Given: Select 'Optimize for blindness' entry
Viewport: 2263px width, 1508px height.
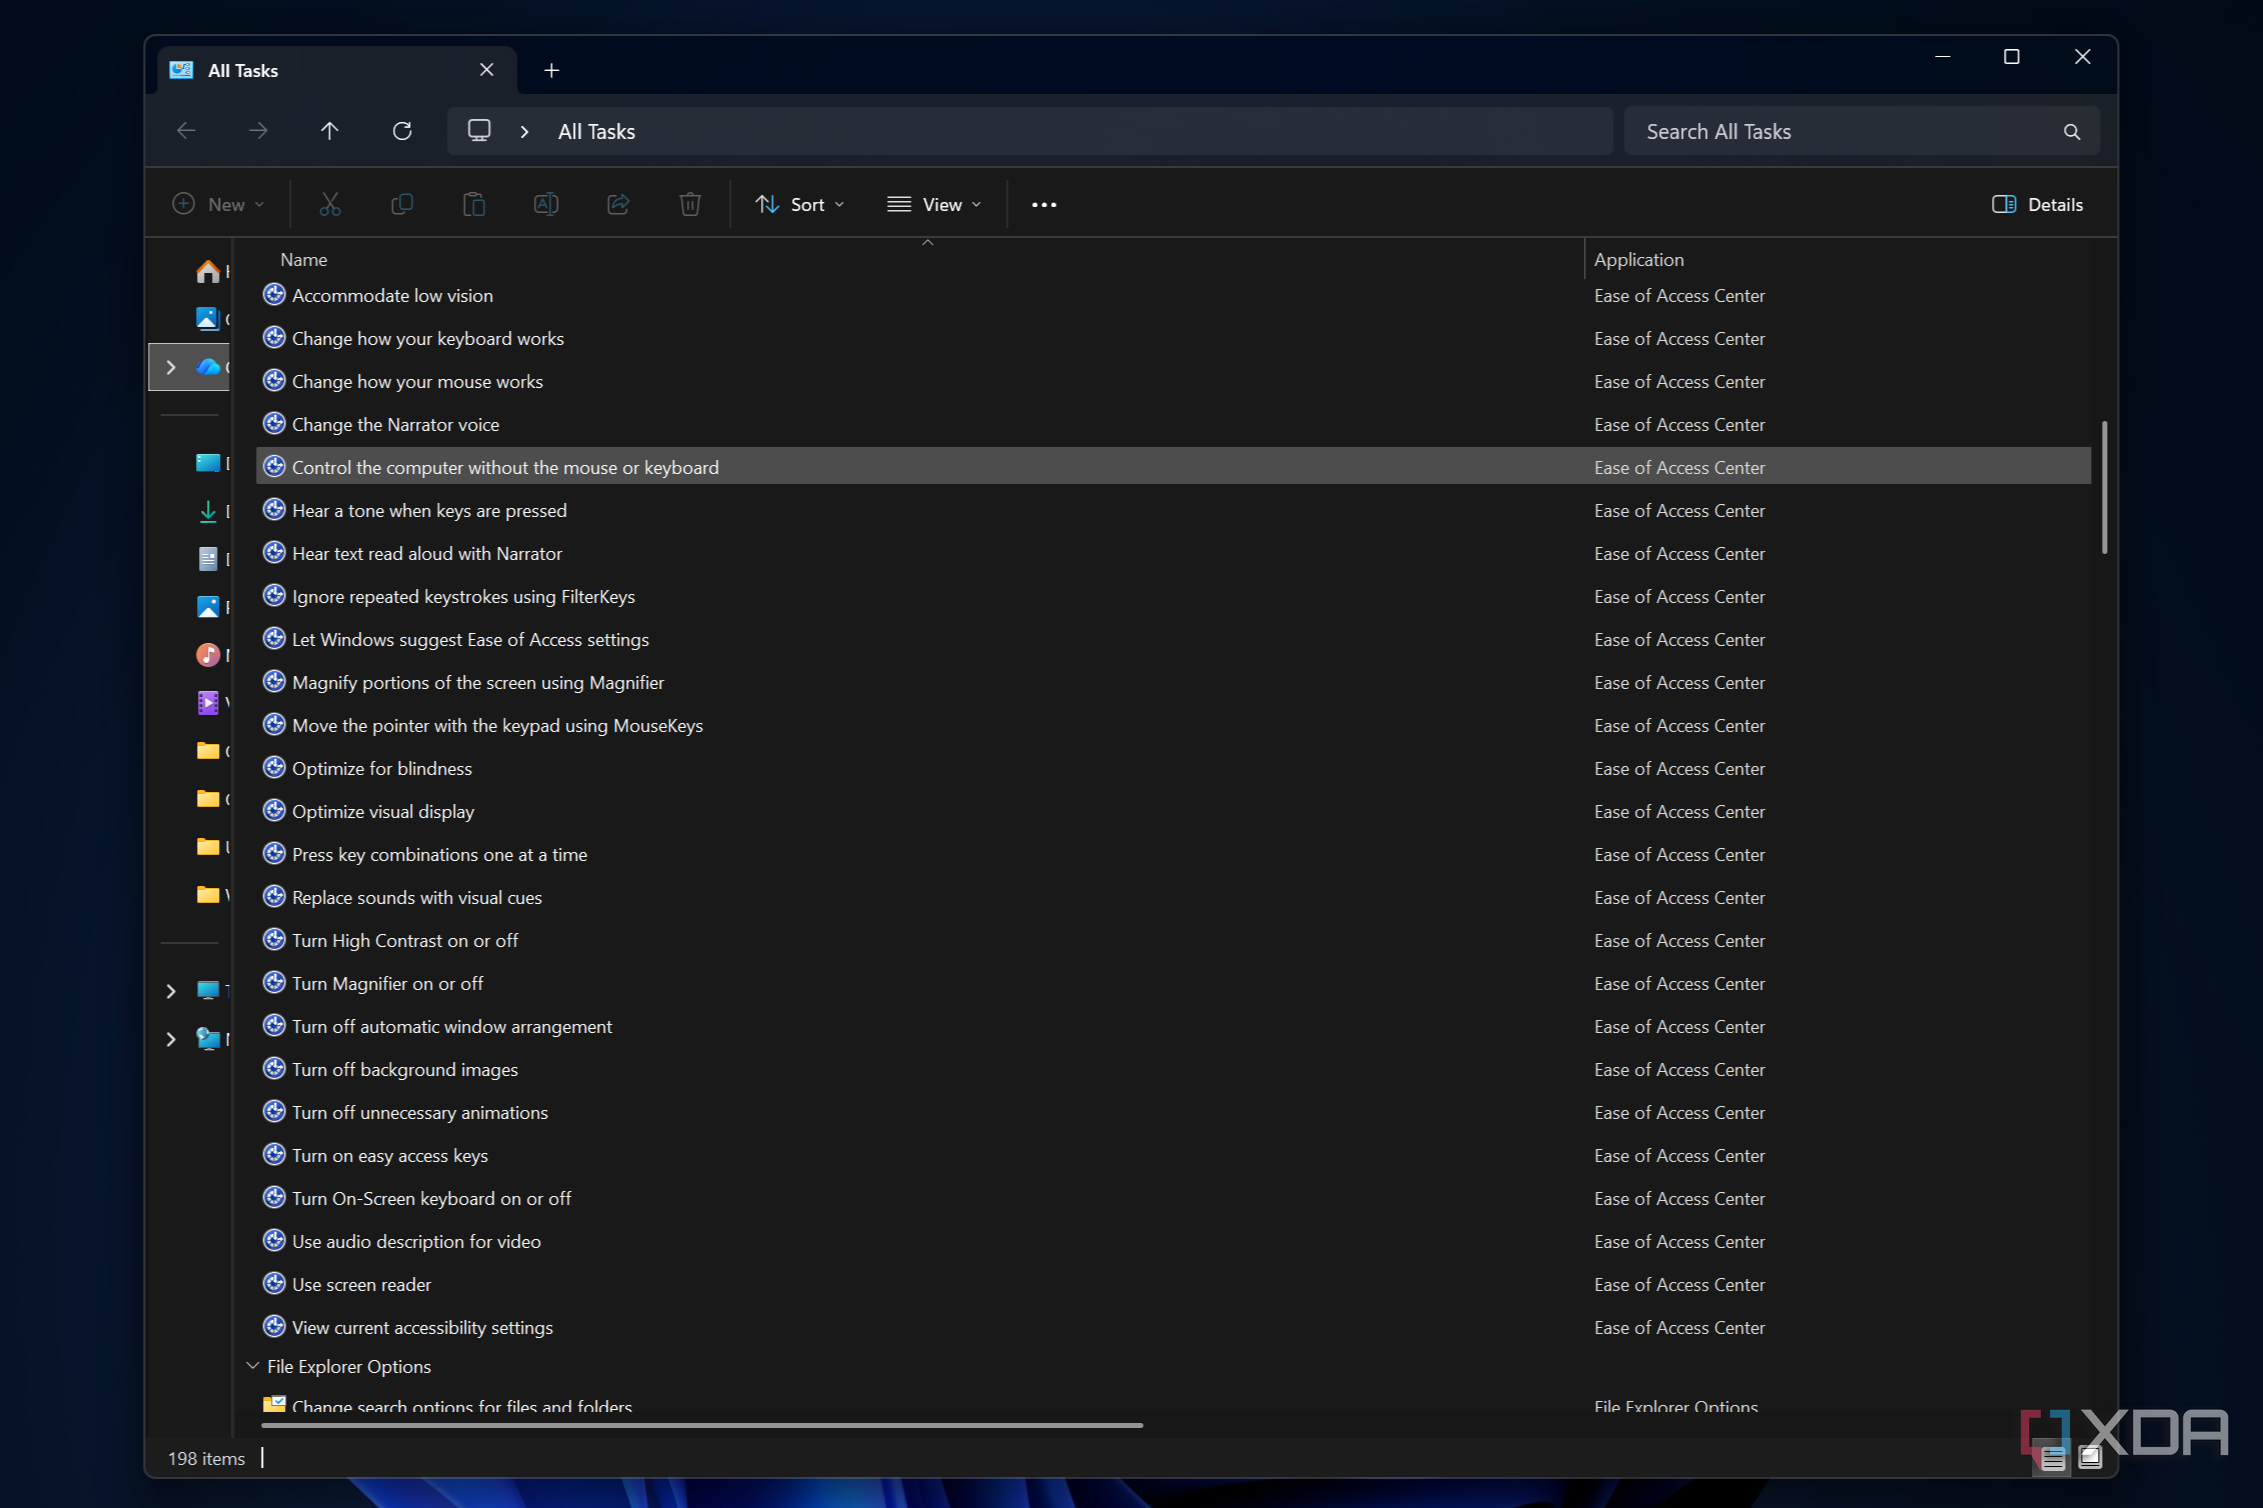Looking at the screenshot, I should click(x=1174, y=768).
